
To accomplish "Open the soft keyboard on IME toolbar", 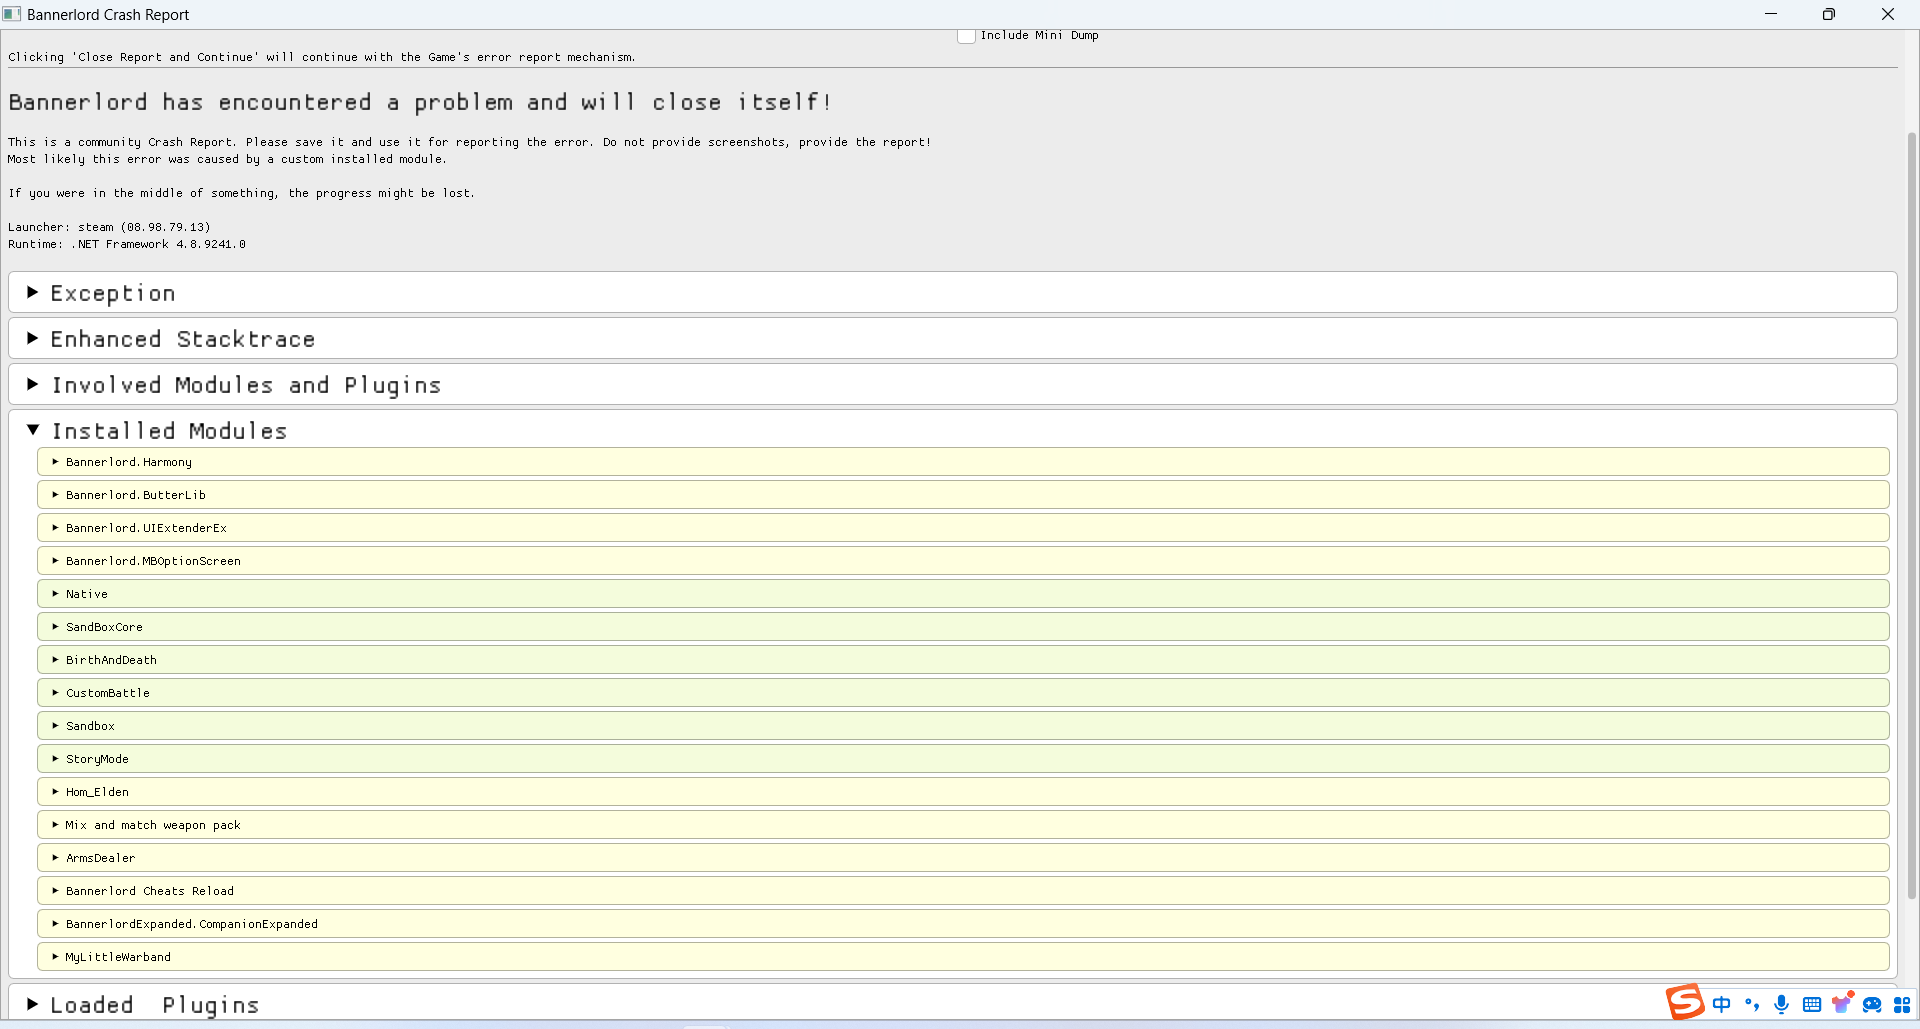I will click(1811, 1004).
